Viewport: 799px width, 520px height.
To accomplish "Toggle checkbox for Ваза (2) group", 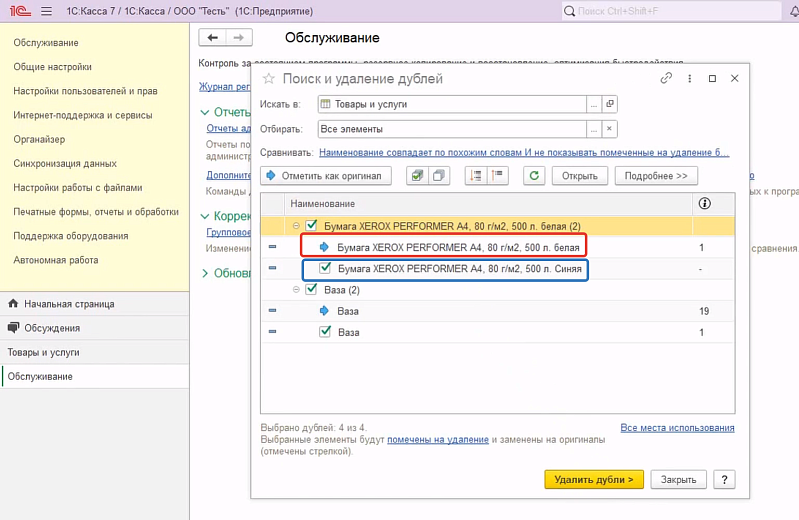I will point(311,290).
